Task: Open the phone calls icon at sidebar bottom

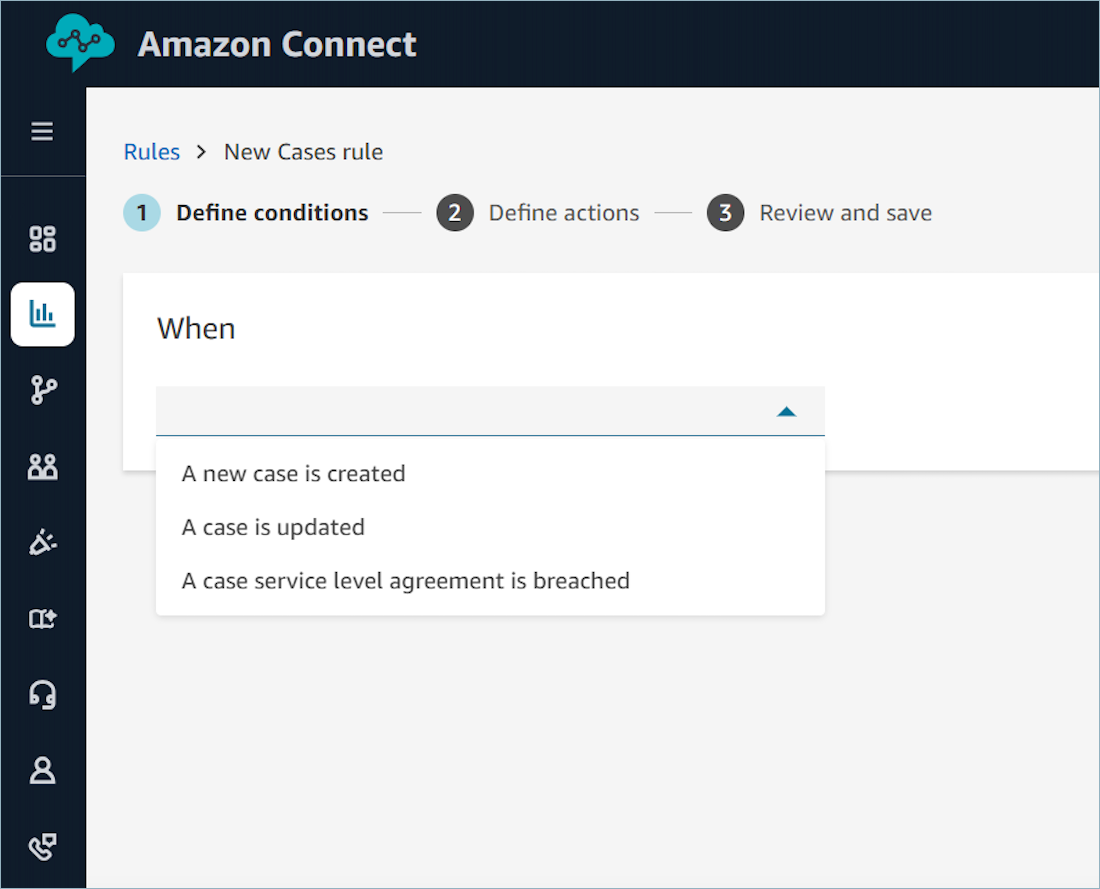Action: pos(42,847)
